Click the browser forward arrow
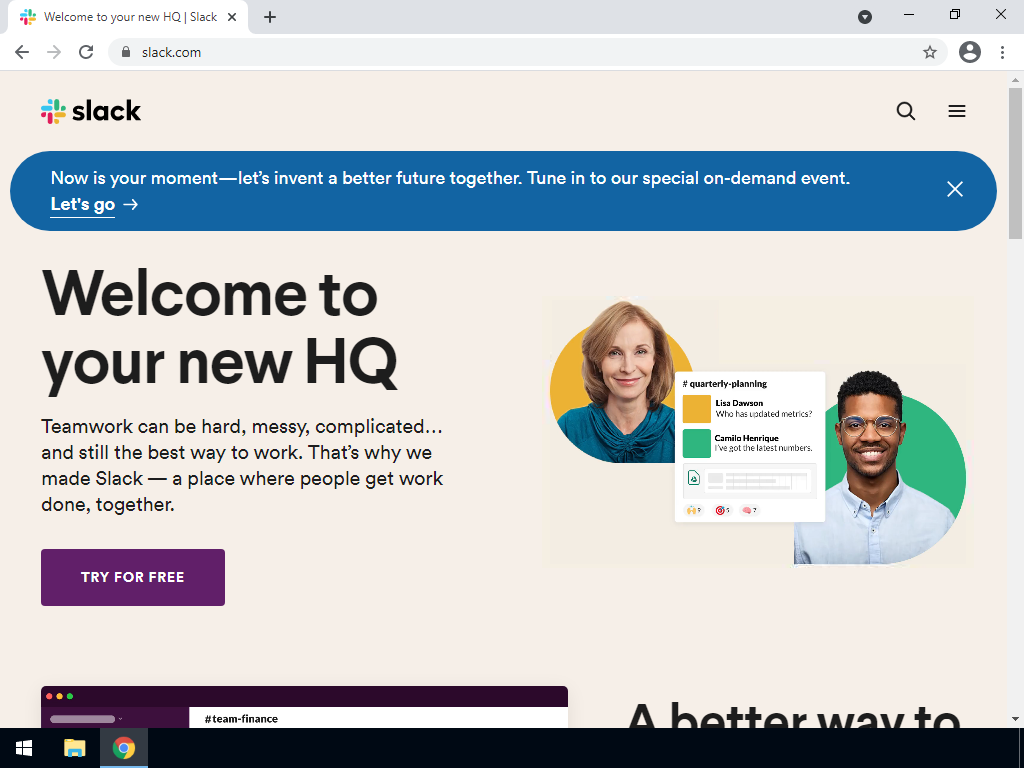 (x=54, y=52)
